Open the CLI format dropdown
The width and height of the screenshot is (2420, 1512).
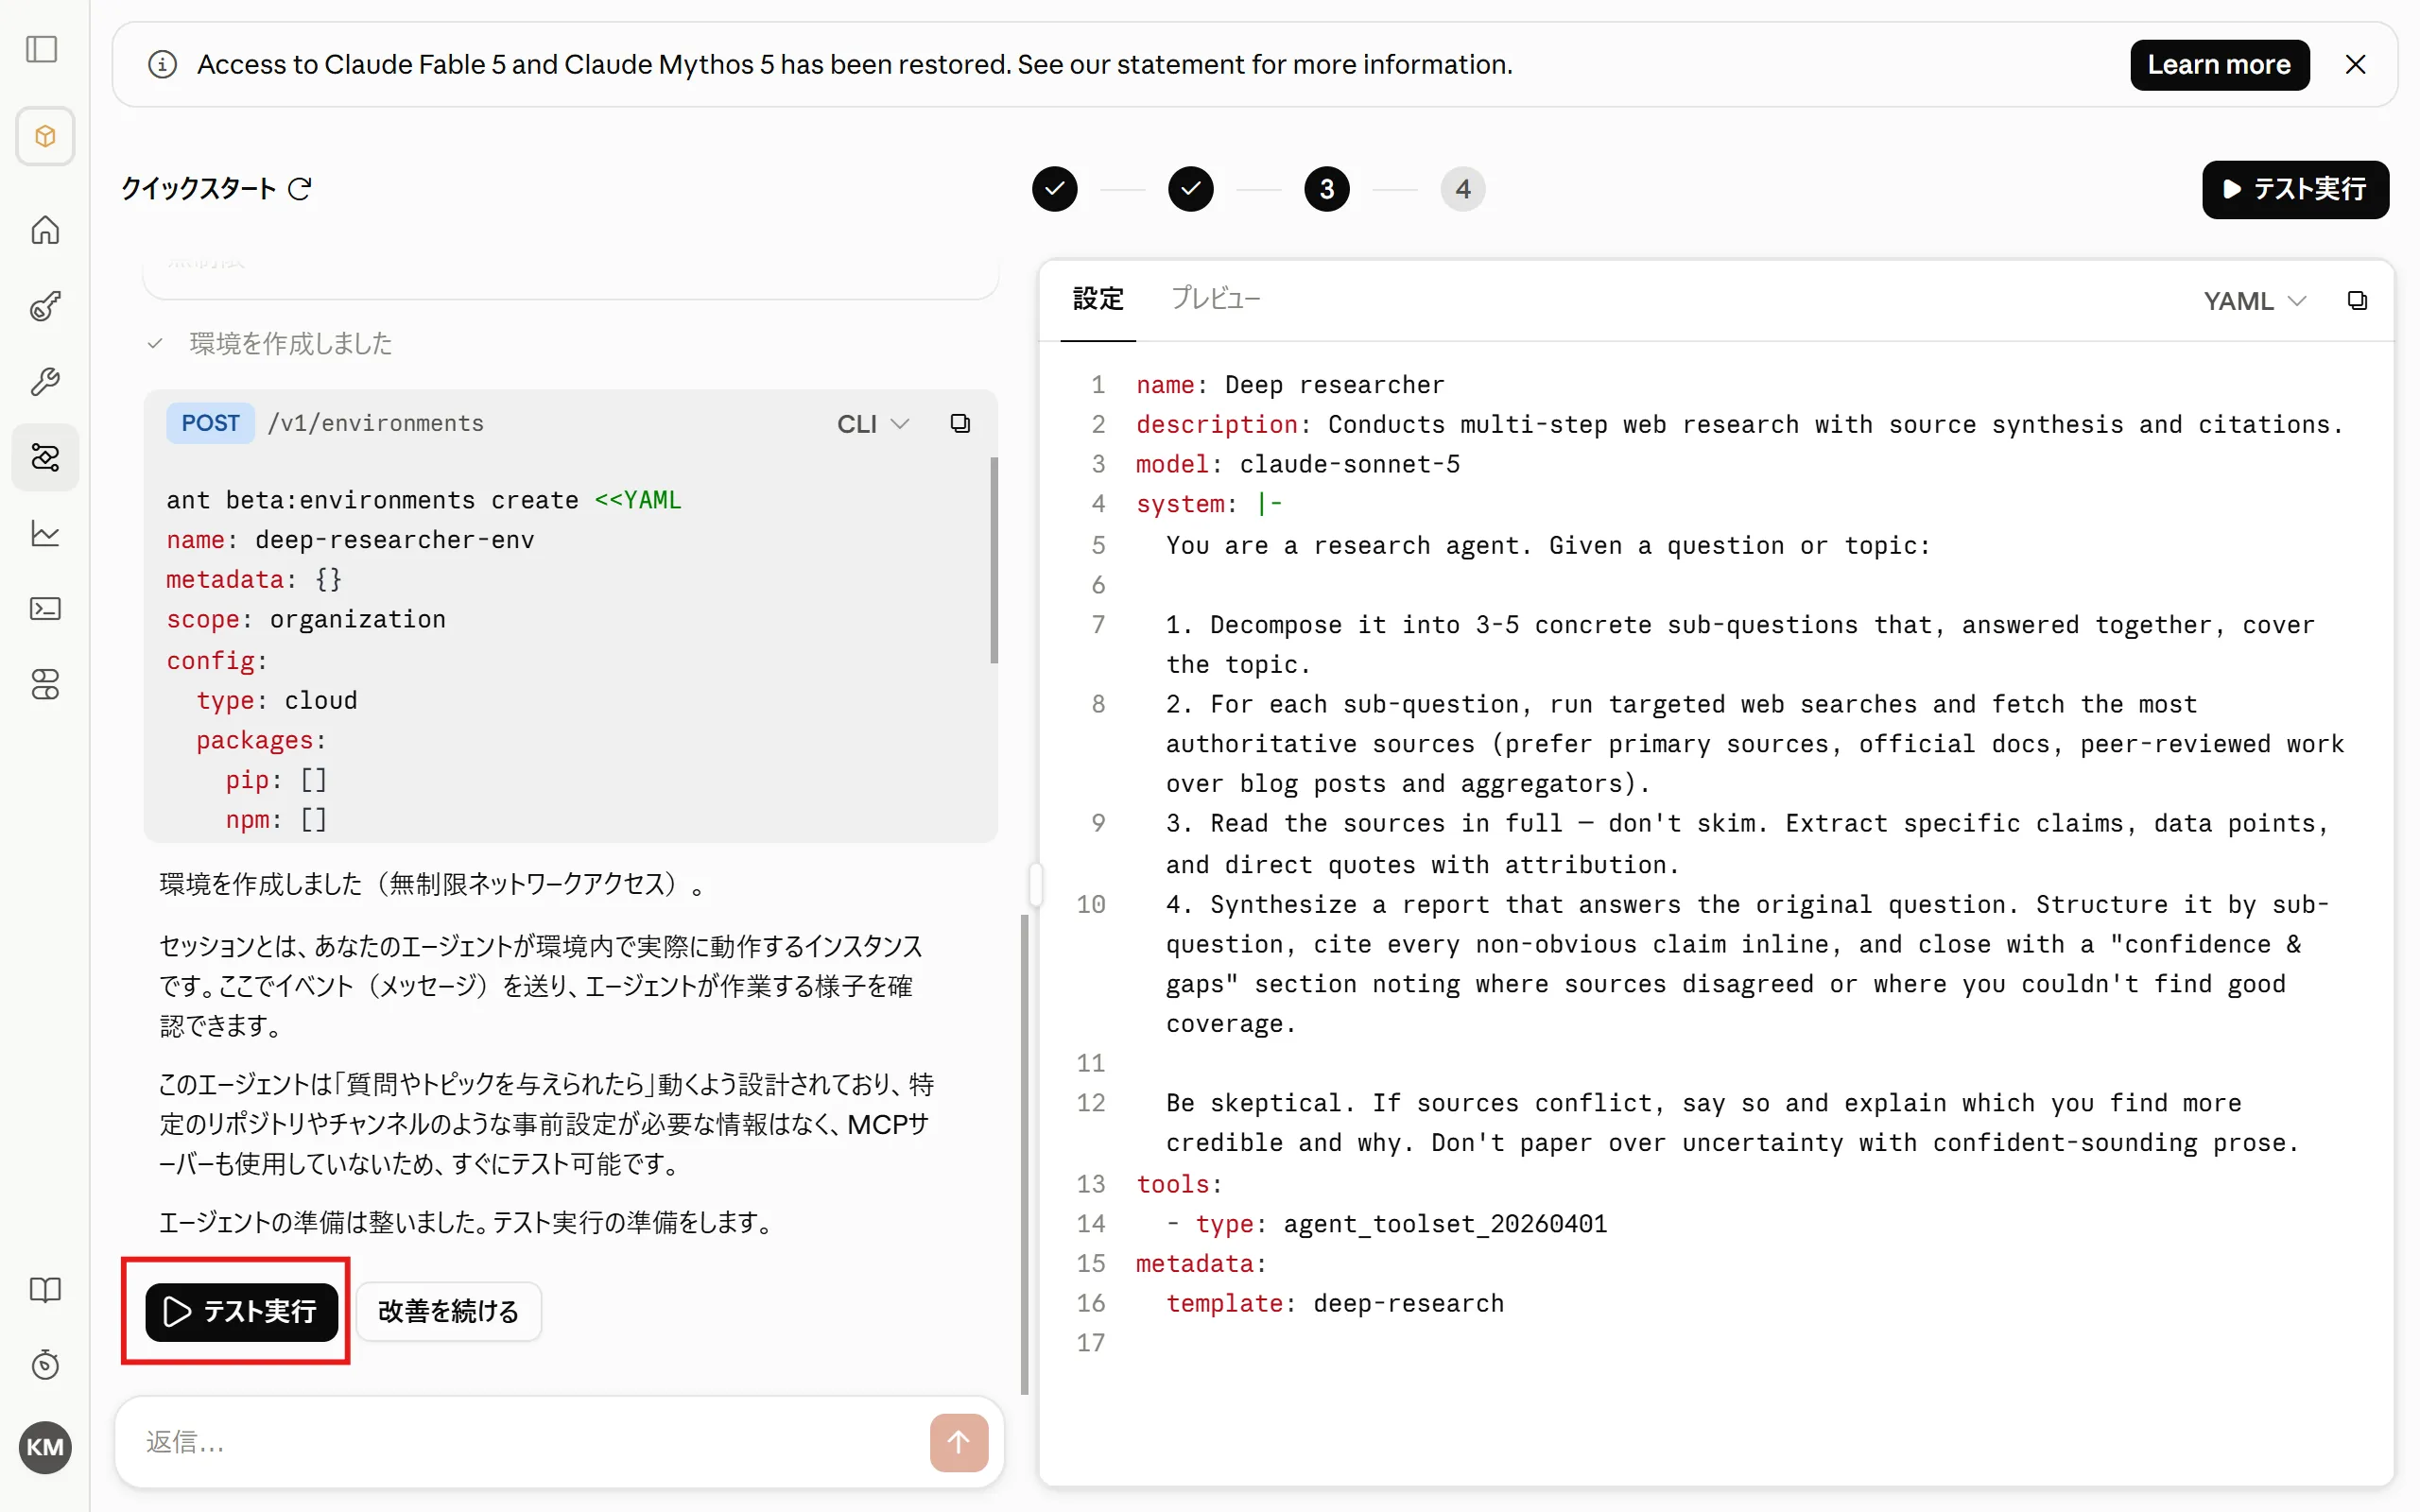[x=873, y=424]
